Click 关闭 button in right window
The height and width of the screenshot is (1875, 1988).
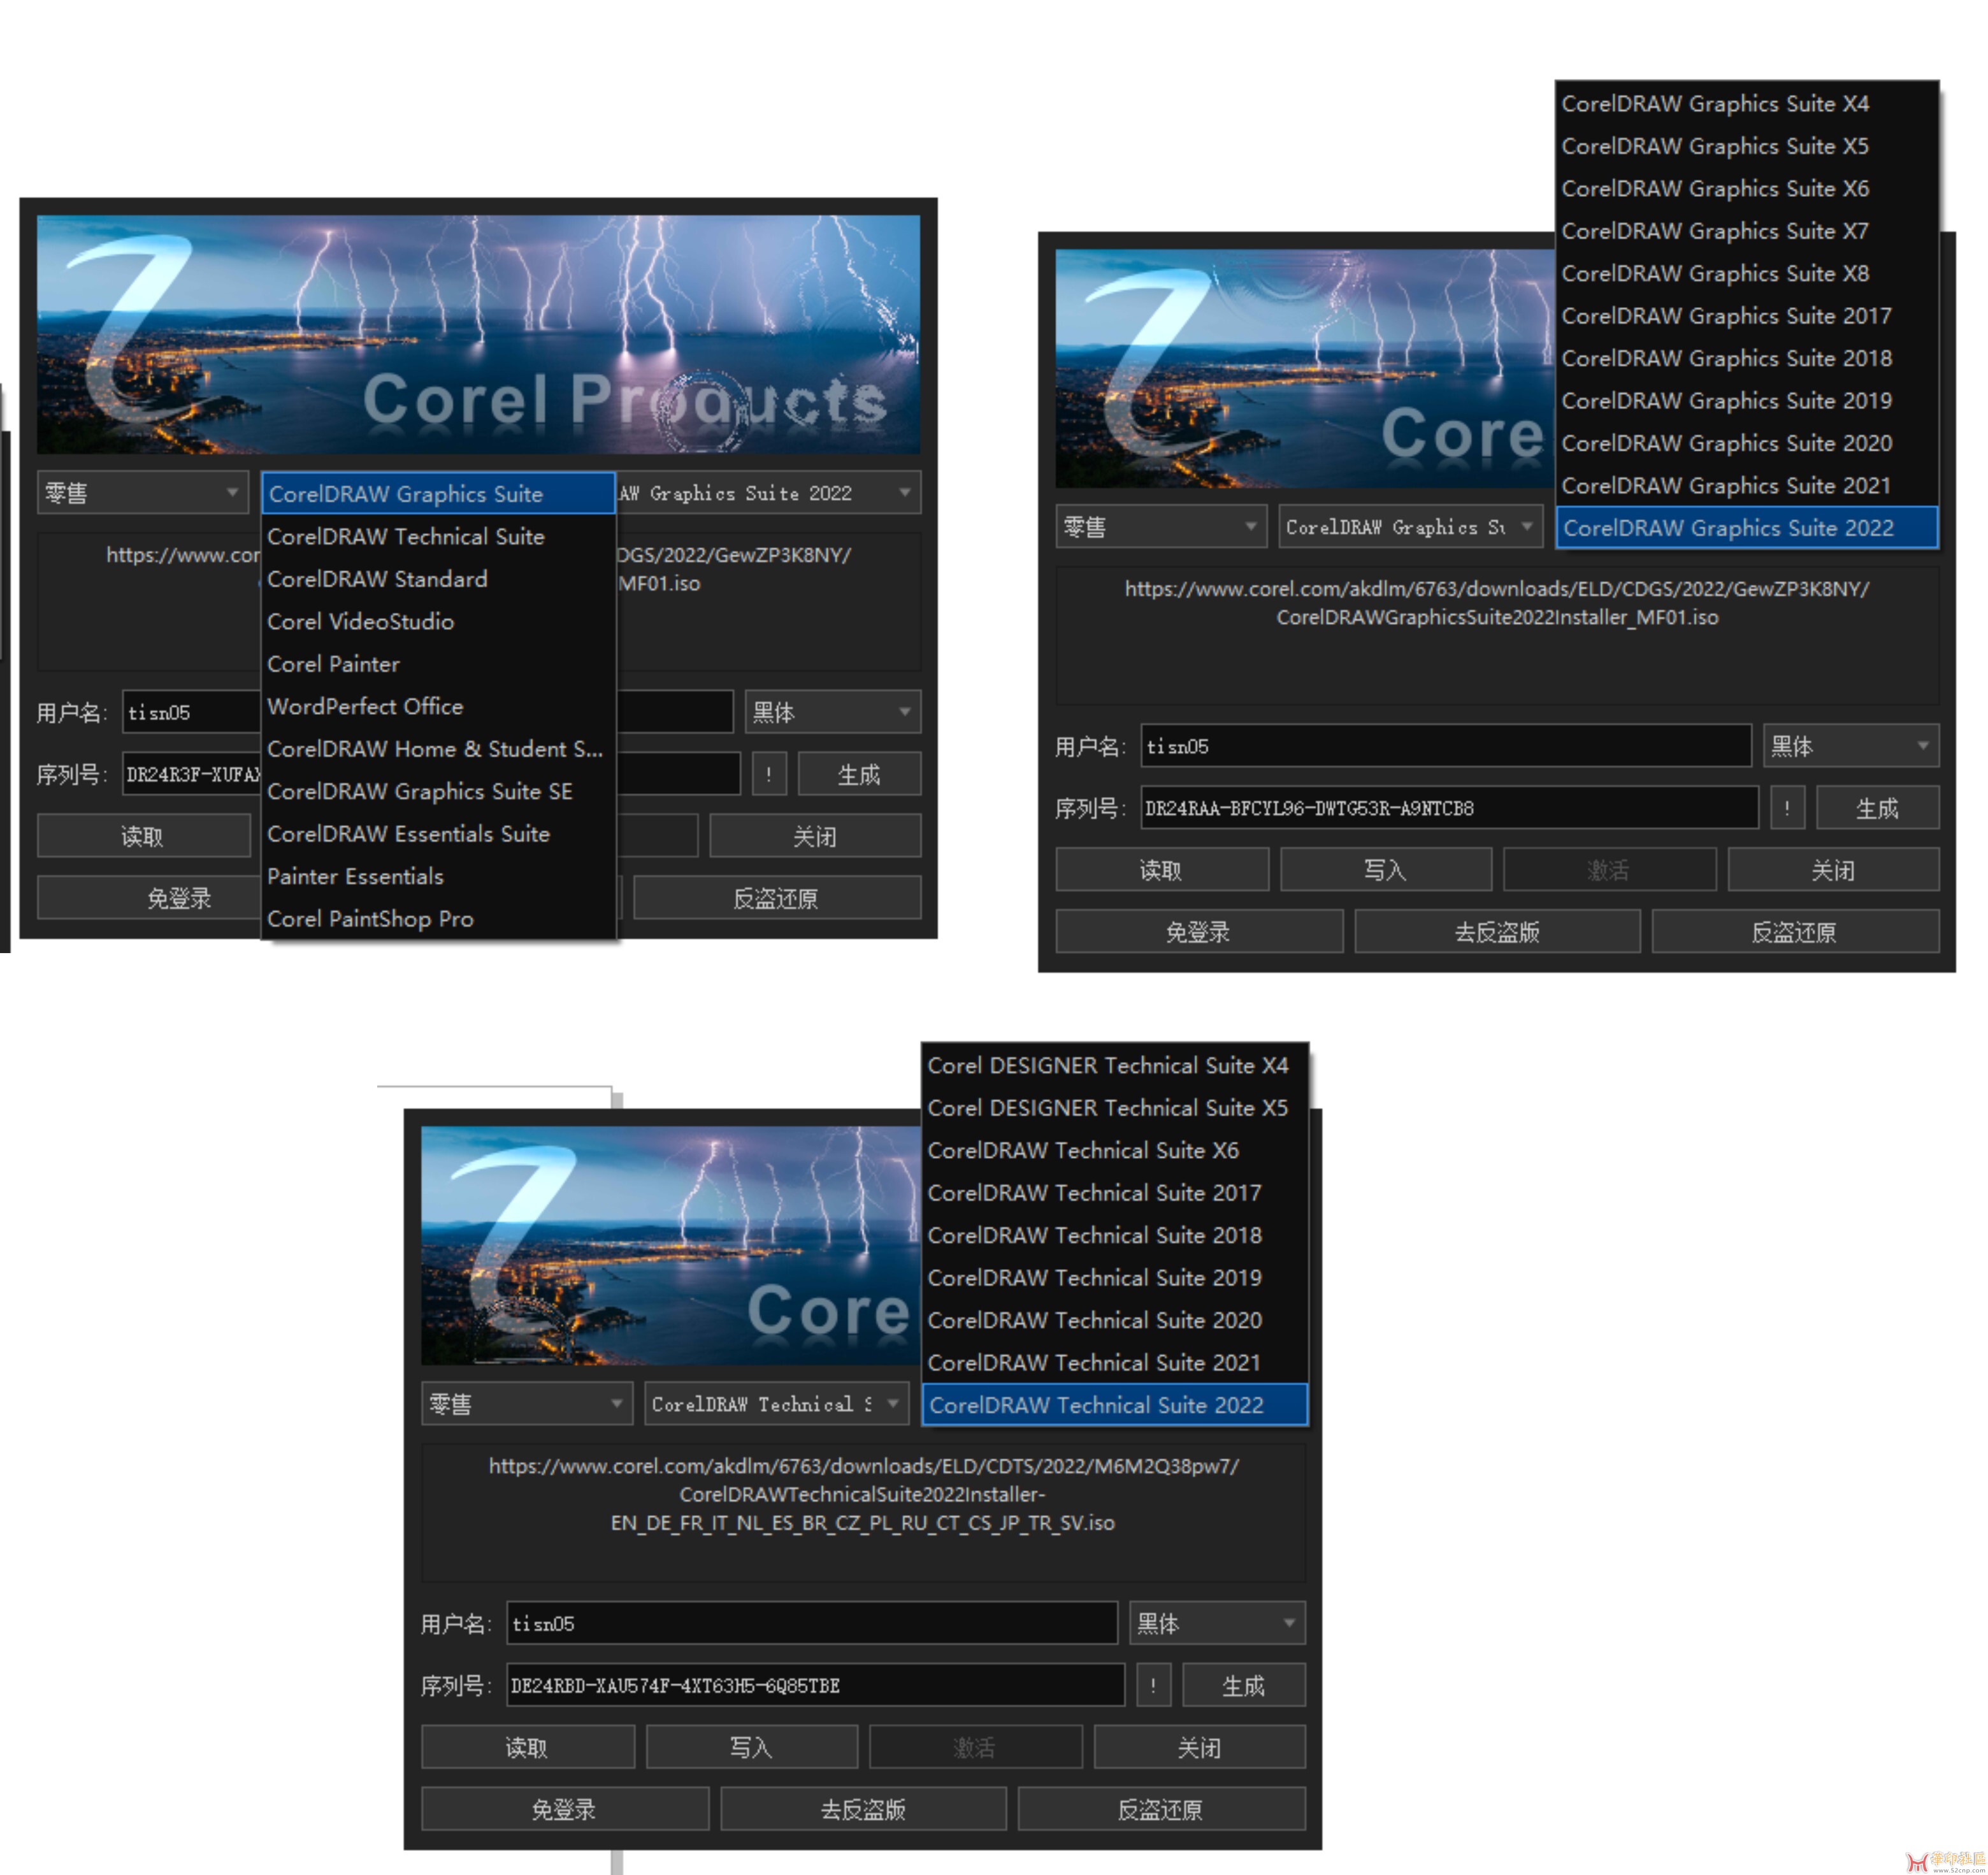tap(1833, 870)
